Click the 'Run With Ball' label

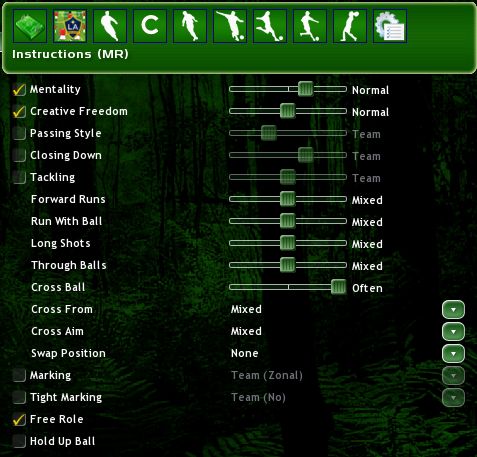click(x=67, y=221)
